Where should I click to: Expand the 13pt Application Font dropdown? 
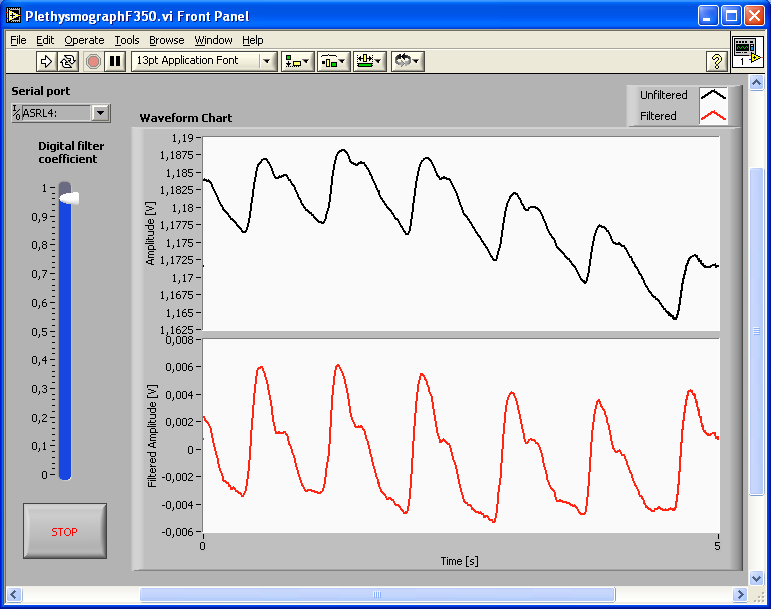[267, 61]
